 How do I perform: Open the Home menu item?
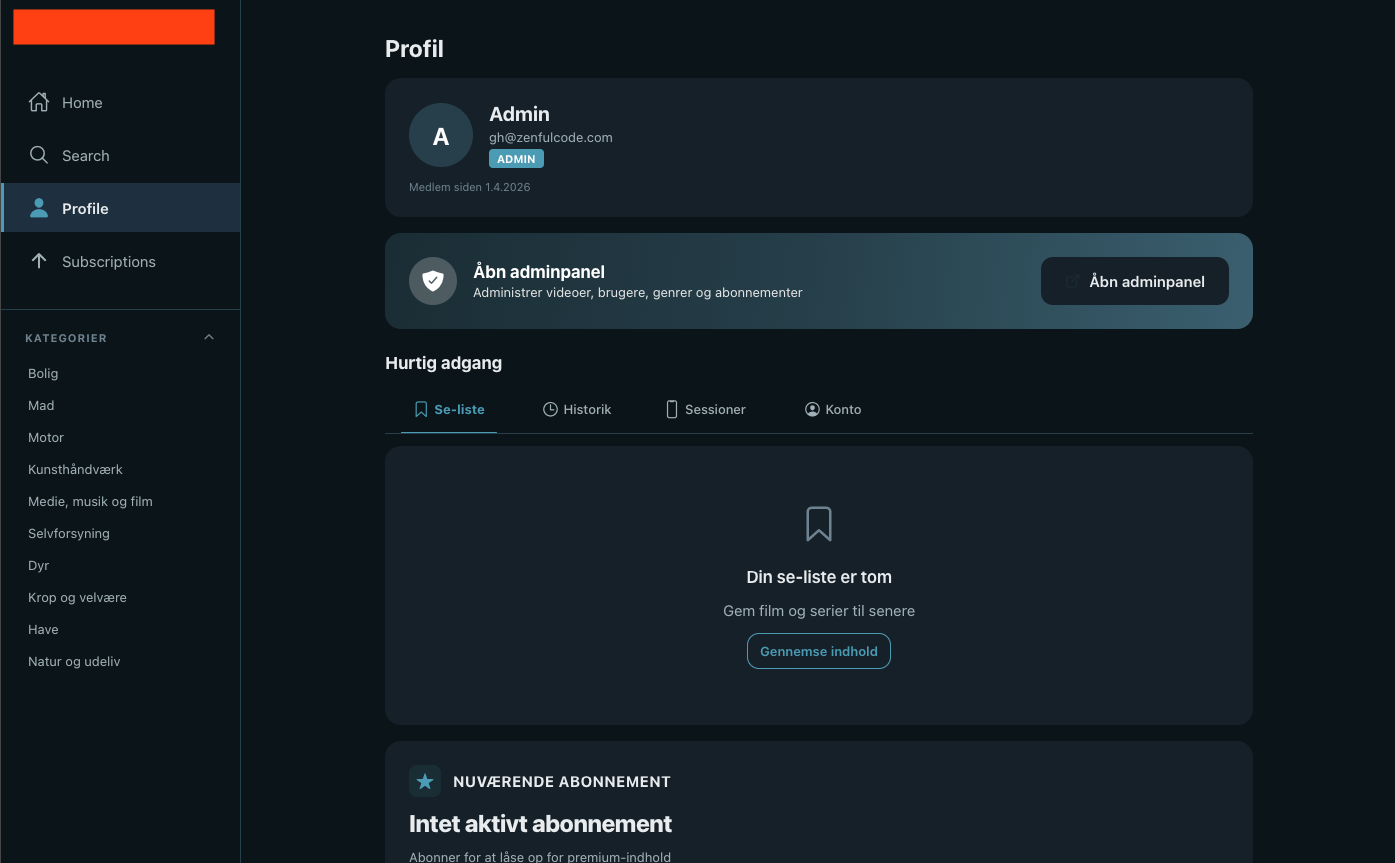coord(121,102)
